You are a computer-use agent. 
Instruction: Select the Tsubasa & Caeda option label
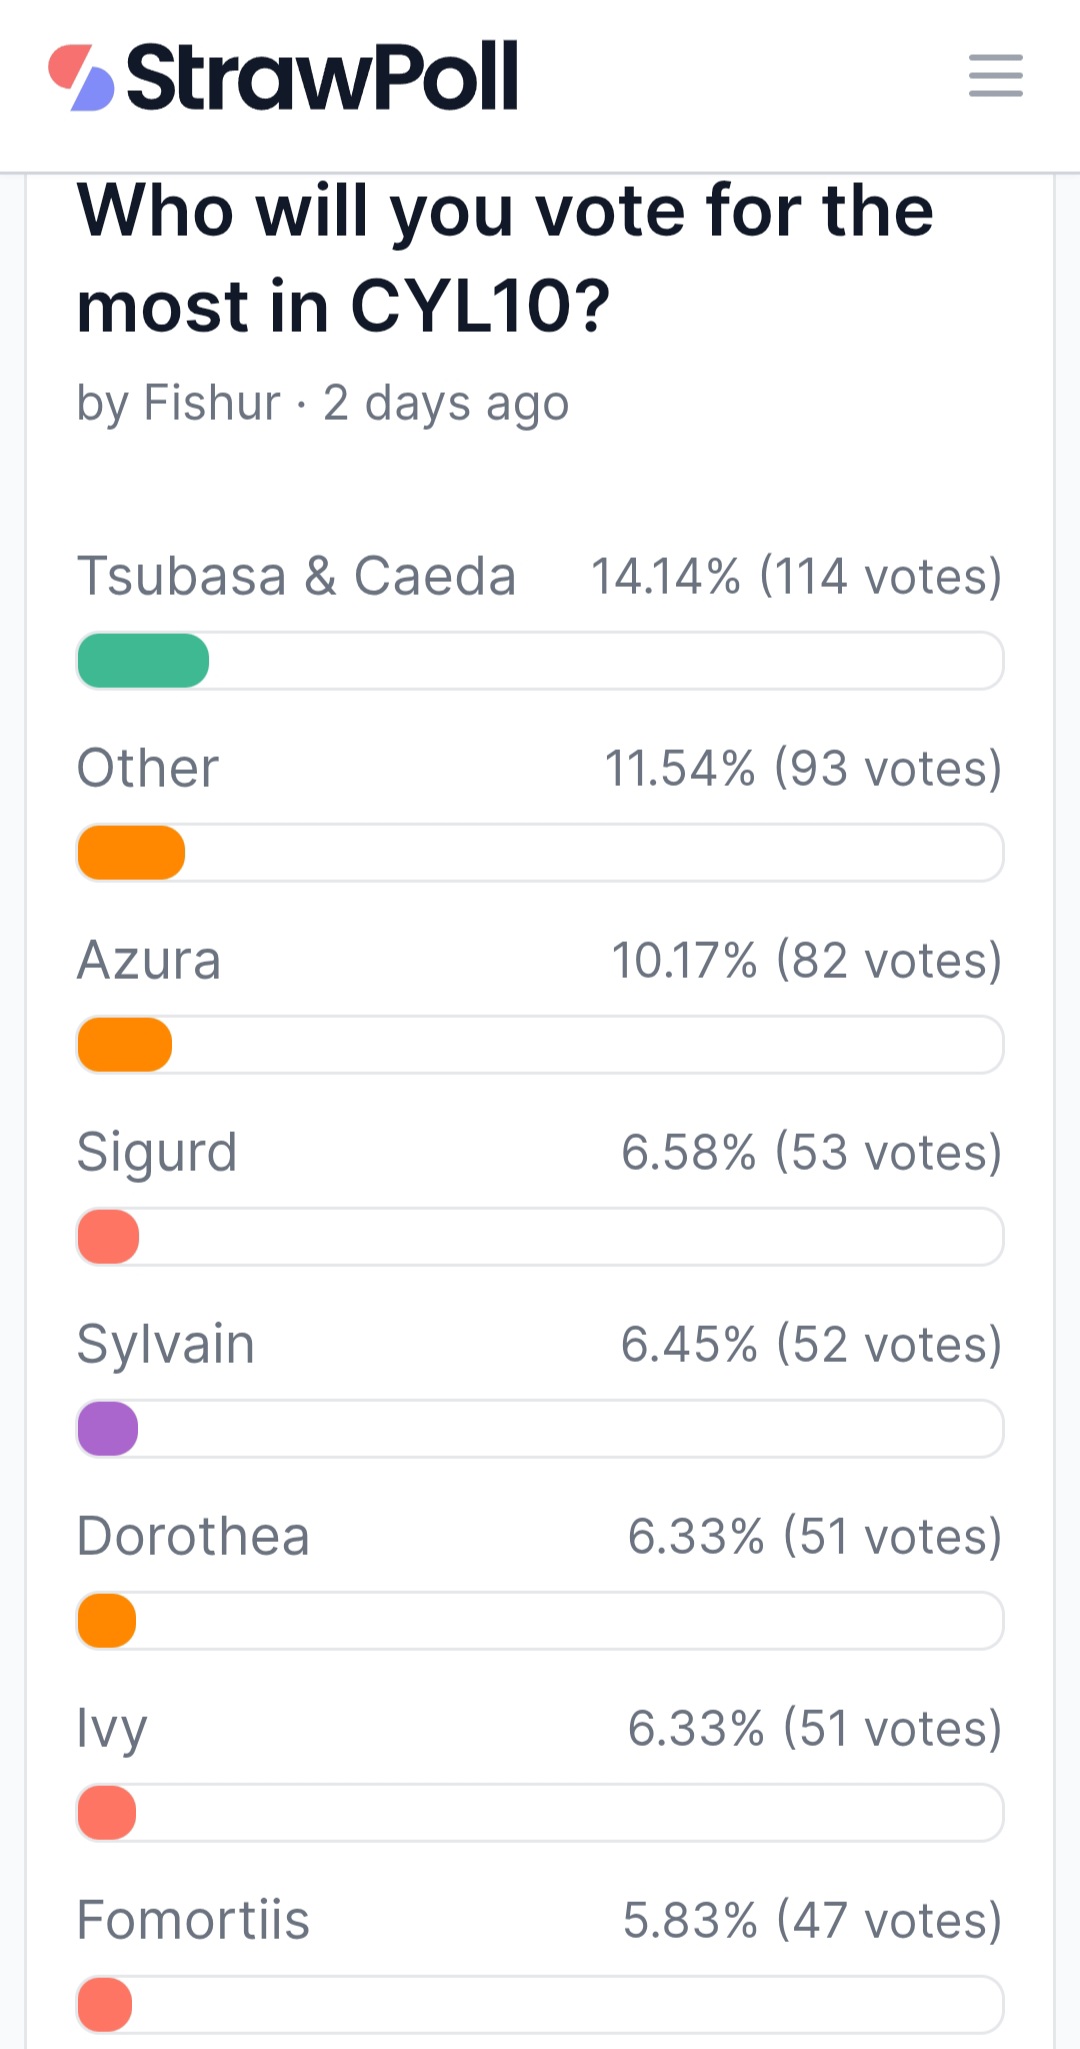pyautogui.click(x=297, y=577)
